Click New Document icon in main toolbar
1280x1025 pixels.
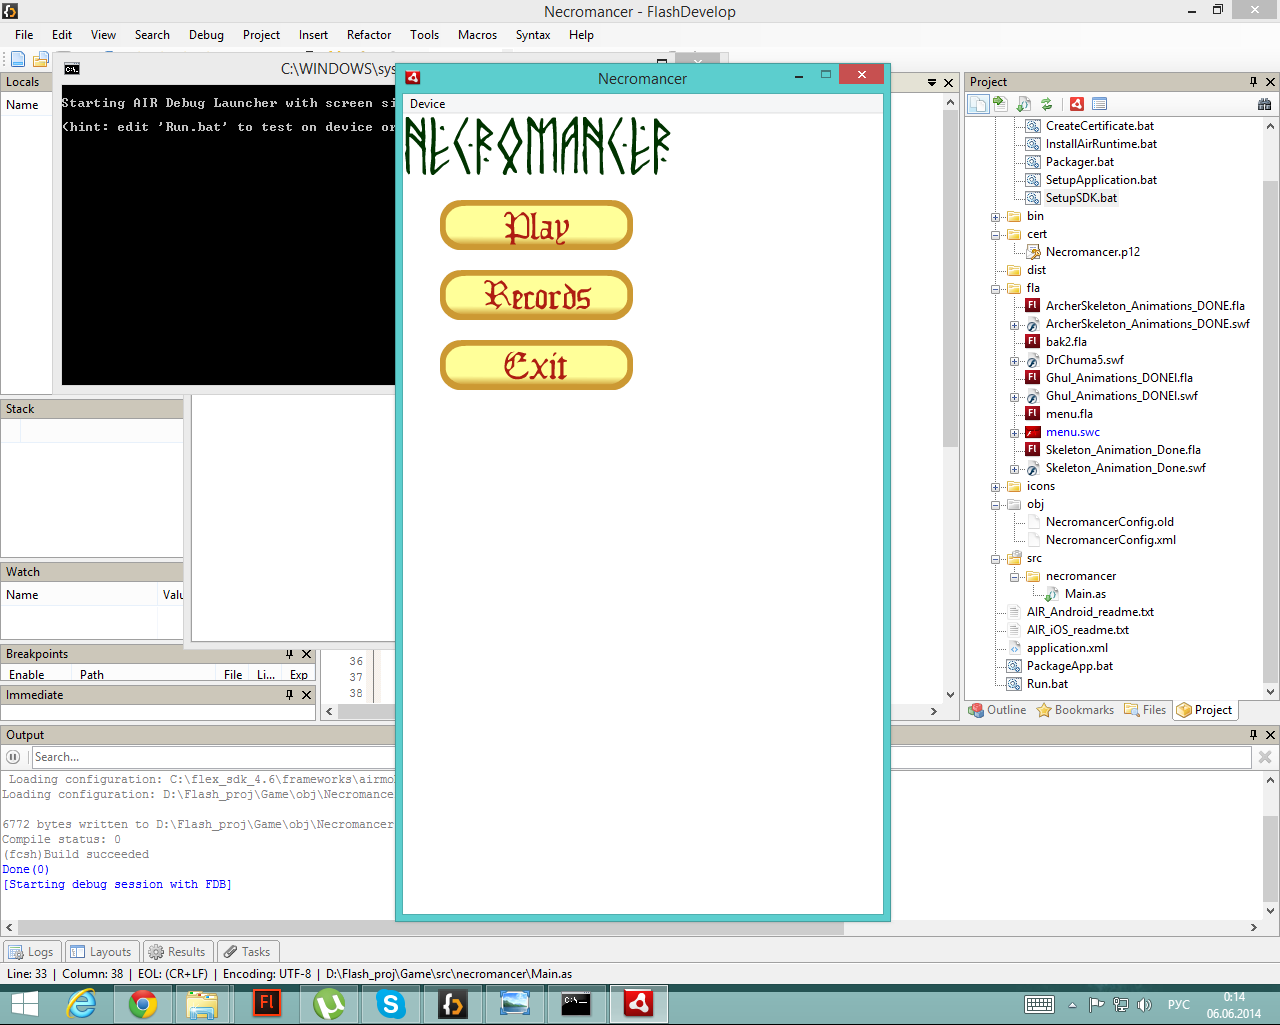18,59
